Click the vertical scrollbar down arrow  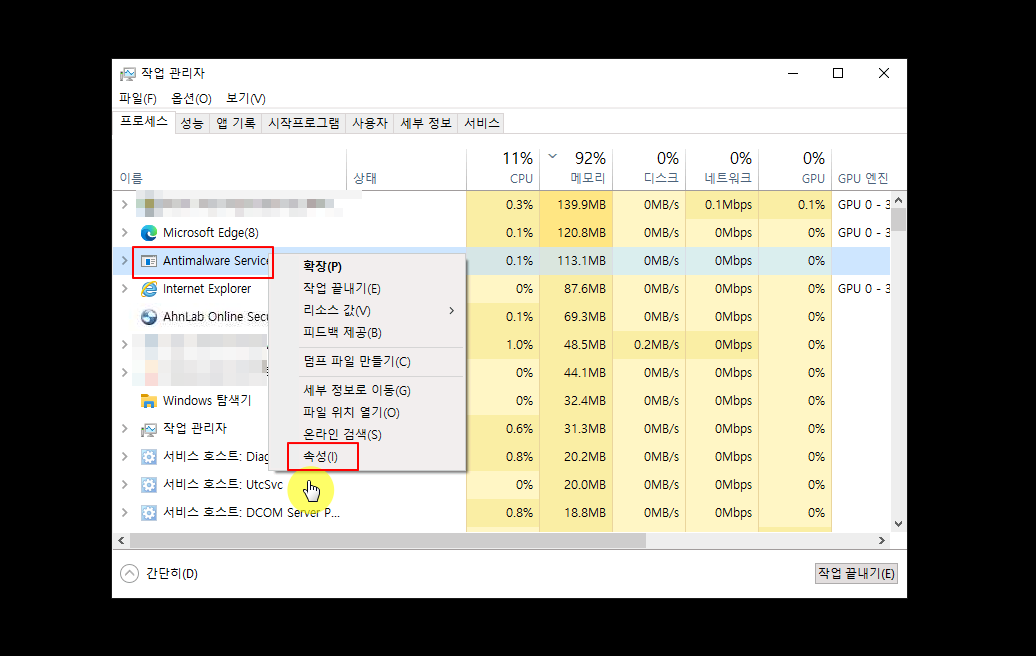[898, 525]
